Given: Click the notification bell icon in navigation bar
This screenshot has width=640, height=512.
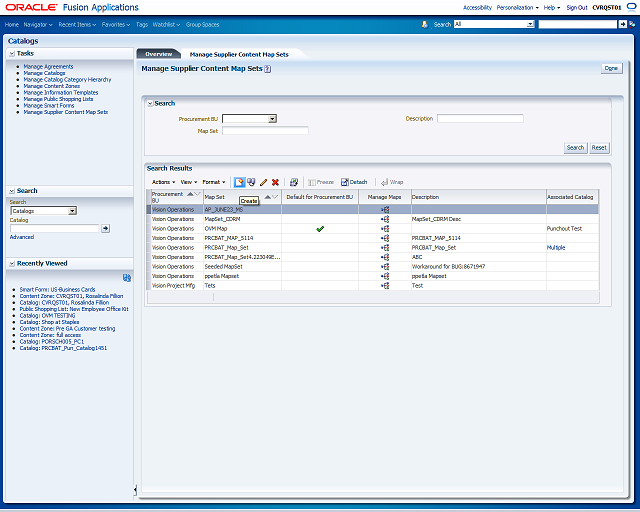Looking at the screenshot, I should (424, 24).
